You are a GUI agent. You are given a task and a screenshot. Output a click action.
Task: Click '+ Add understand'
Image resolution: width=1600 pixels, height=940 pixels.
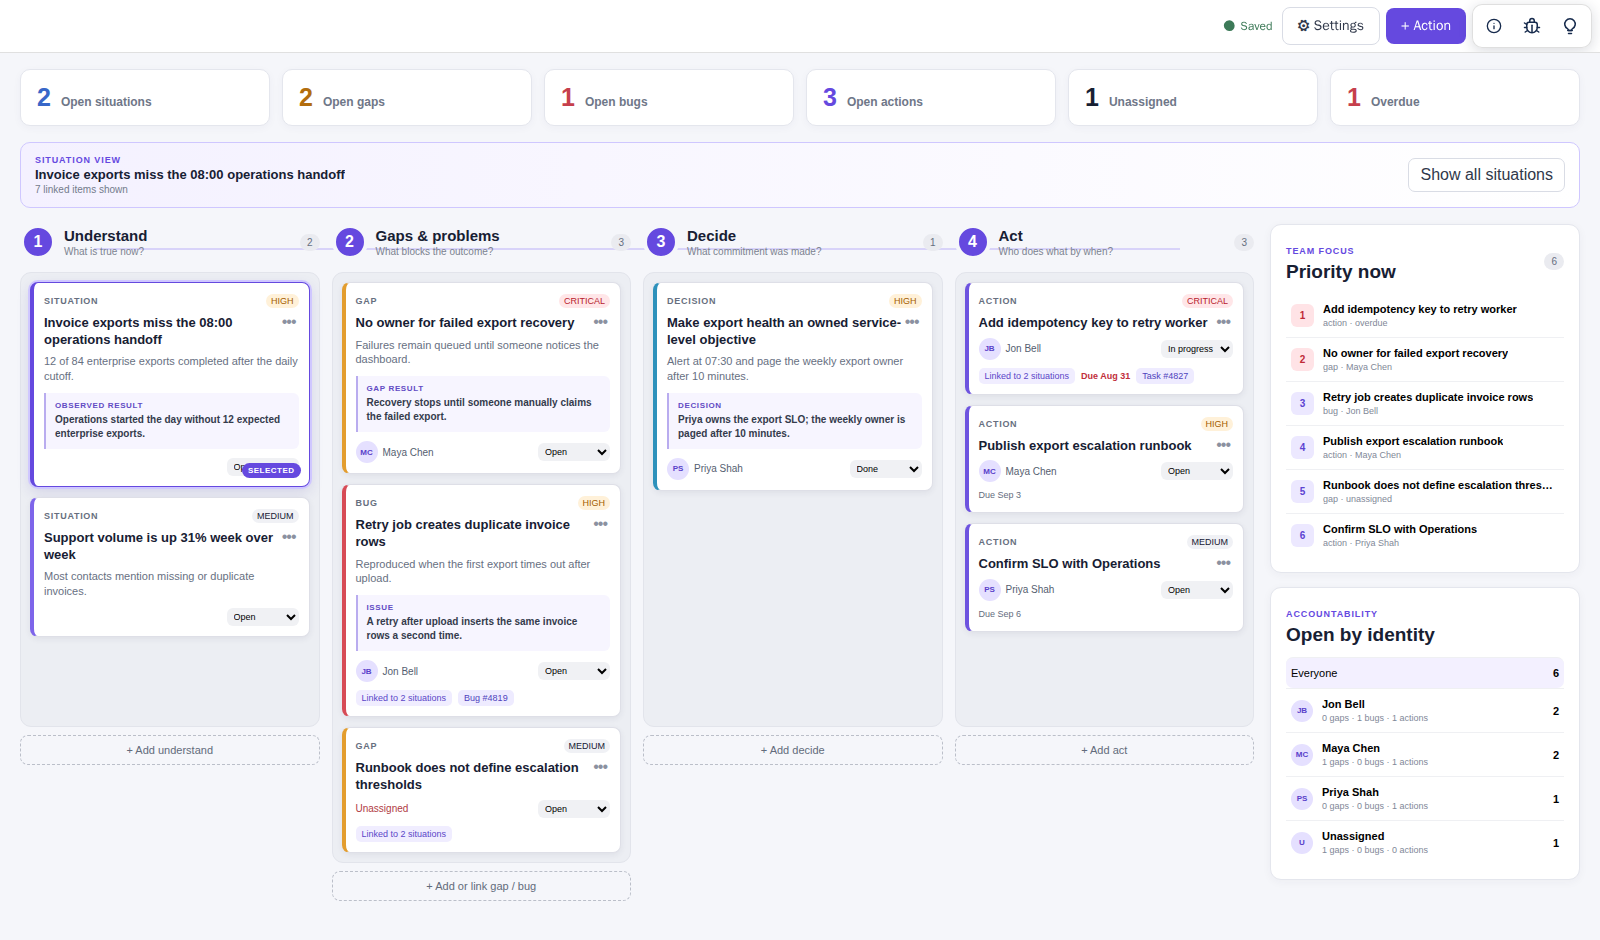[x=170, y=750]
